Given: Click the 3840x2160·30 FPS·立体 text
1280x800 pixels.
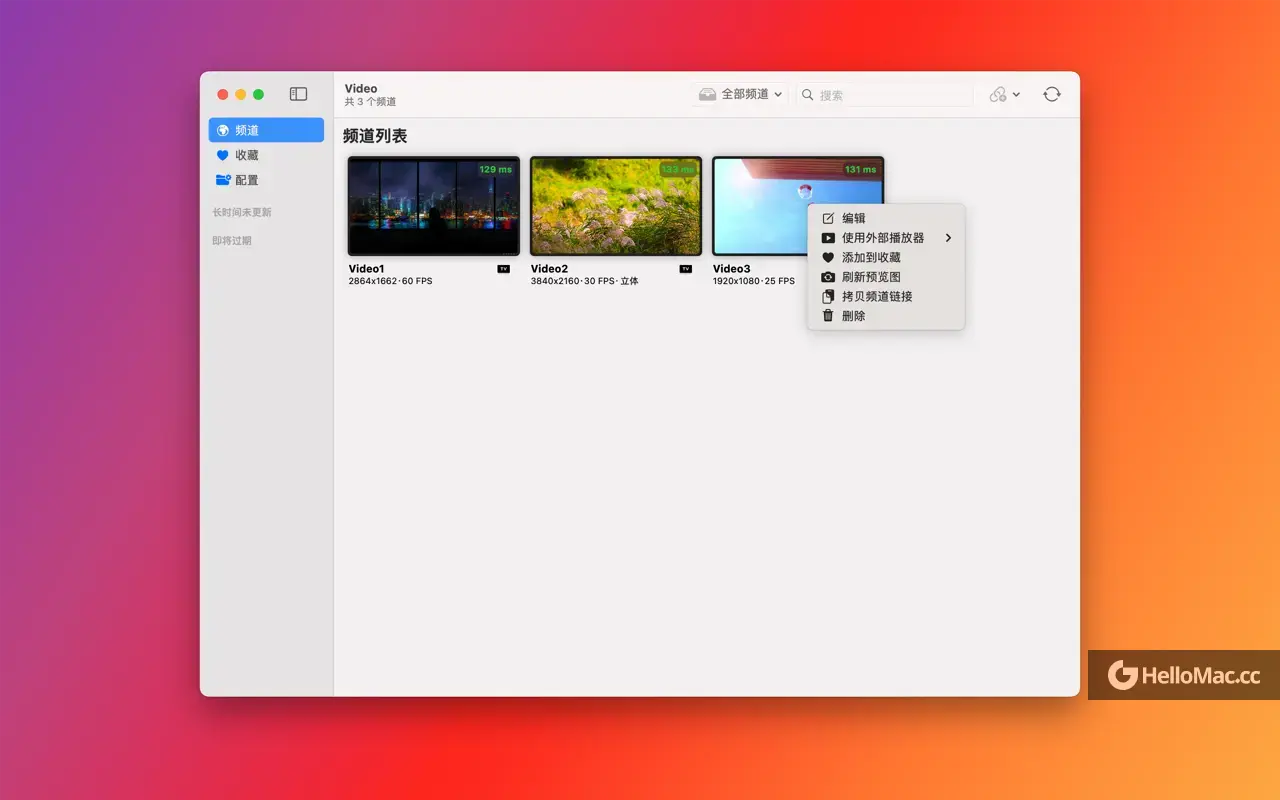Looking at the screenshot, I should (x=584, y=282).
